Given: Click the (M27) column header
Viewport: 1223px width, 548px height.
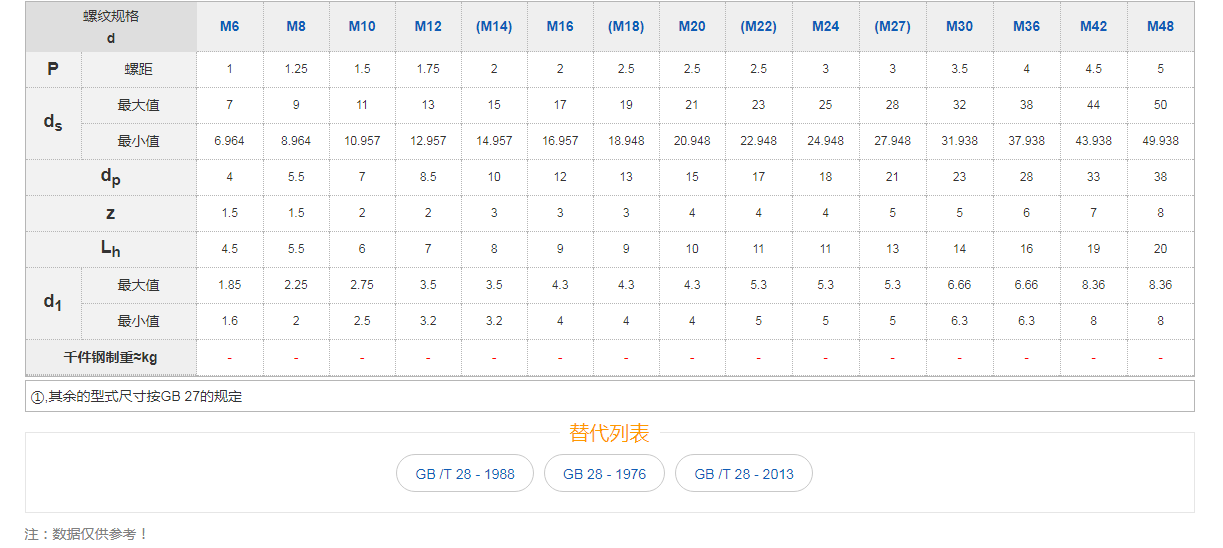Looking at the screenshot, I should click(x=892, y=27).
